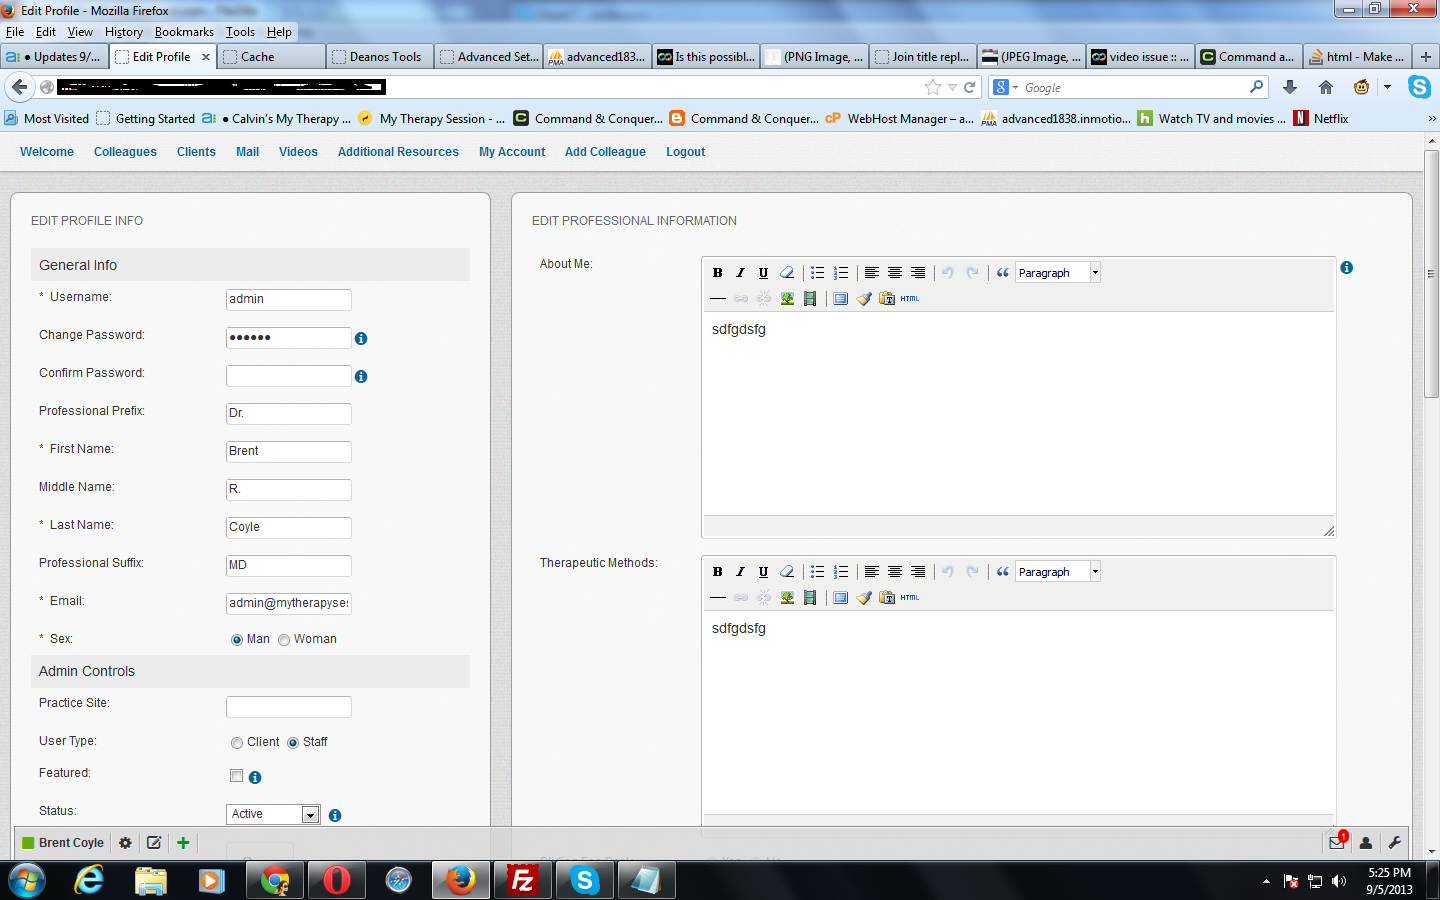Click the page's vertical scrollbar thumb
Image resolution: width=1440 pixels, height=900 pixels.
(1431, 275)
